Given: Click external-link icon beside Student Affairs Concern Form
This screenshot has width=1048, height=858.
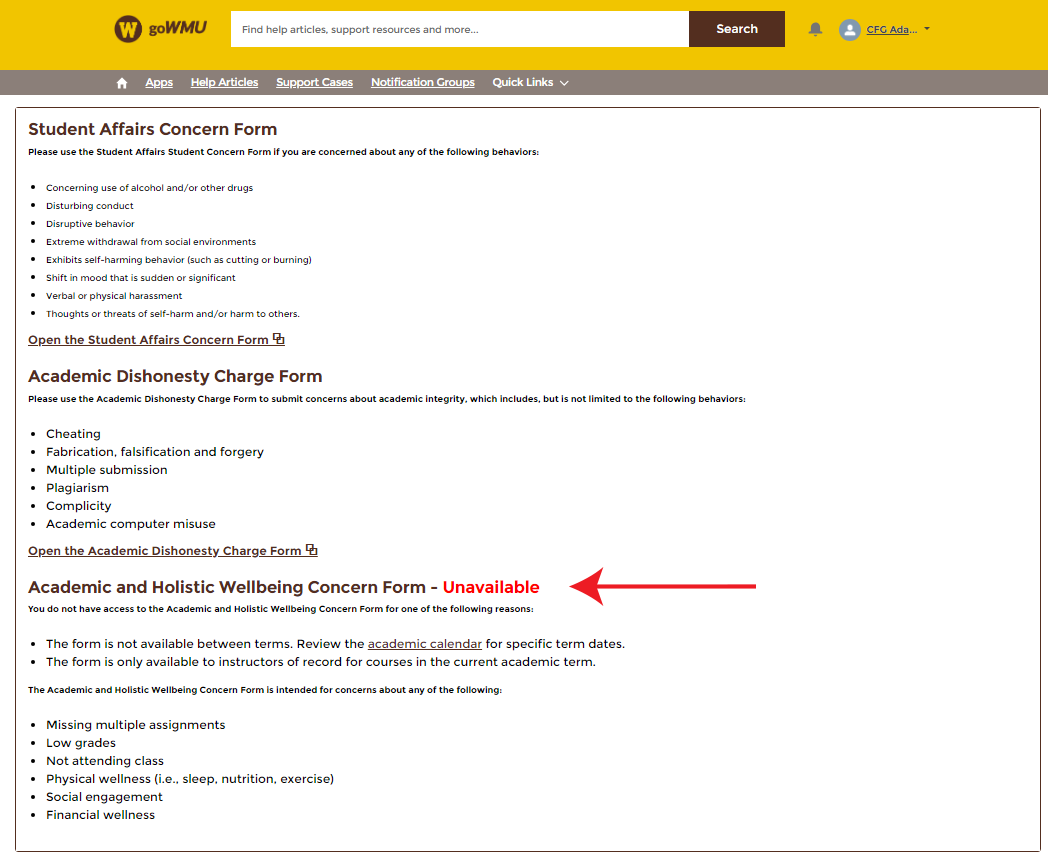Looking at the screenshot, I should (x=279, y=339).
